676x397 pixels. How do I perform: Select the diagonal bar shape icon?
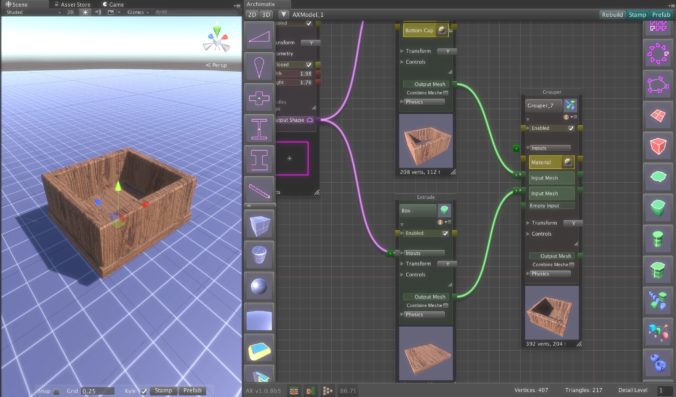pos(259,190)
